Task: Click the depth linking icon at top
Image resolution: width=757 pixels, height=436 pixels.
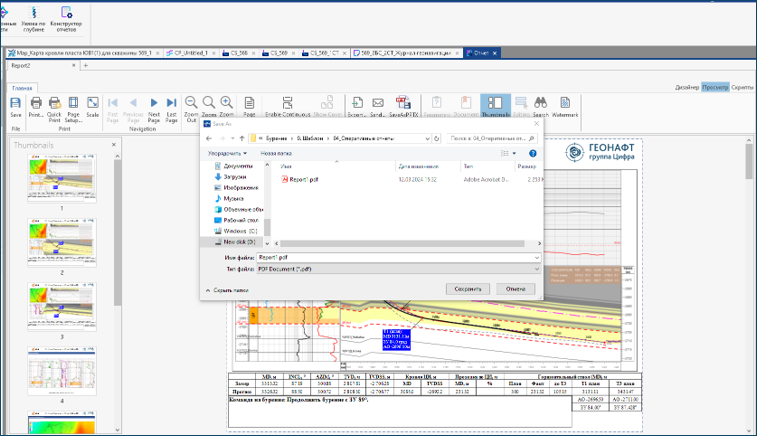Action: (33, 19)
